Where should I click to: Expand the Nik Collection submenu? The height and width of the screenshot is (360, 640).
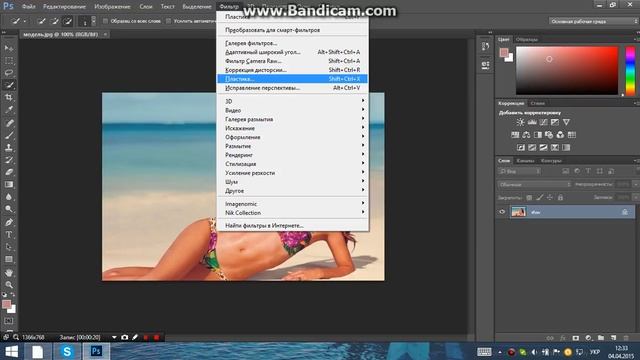[x=293, y=213]
